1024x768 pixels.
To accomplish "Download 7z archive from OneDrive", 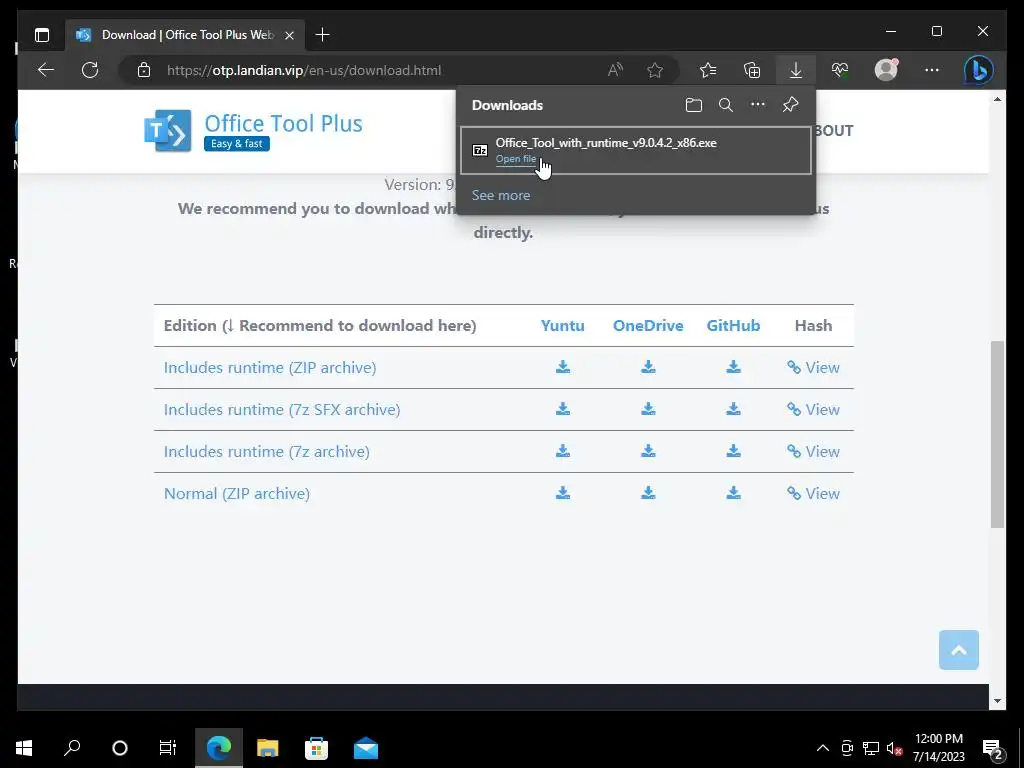I will (x=648, y=451).
